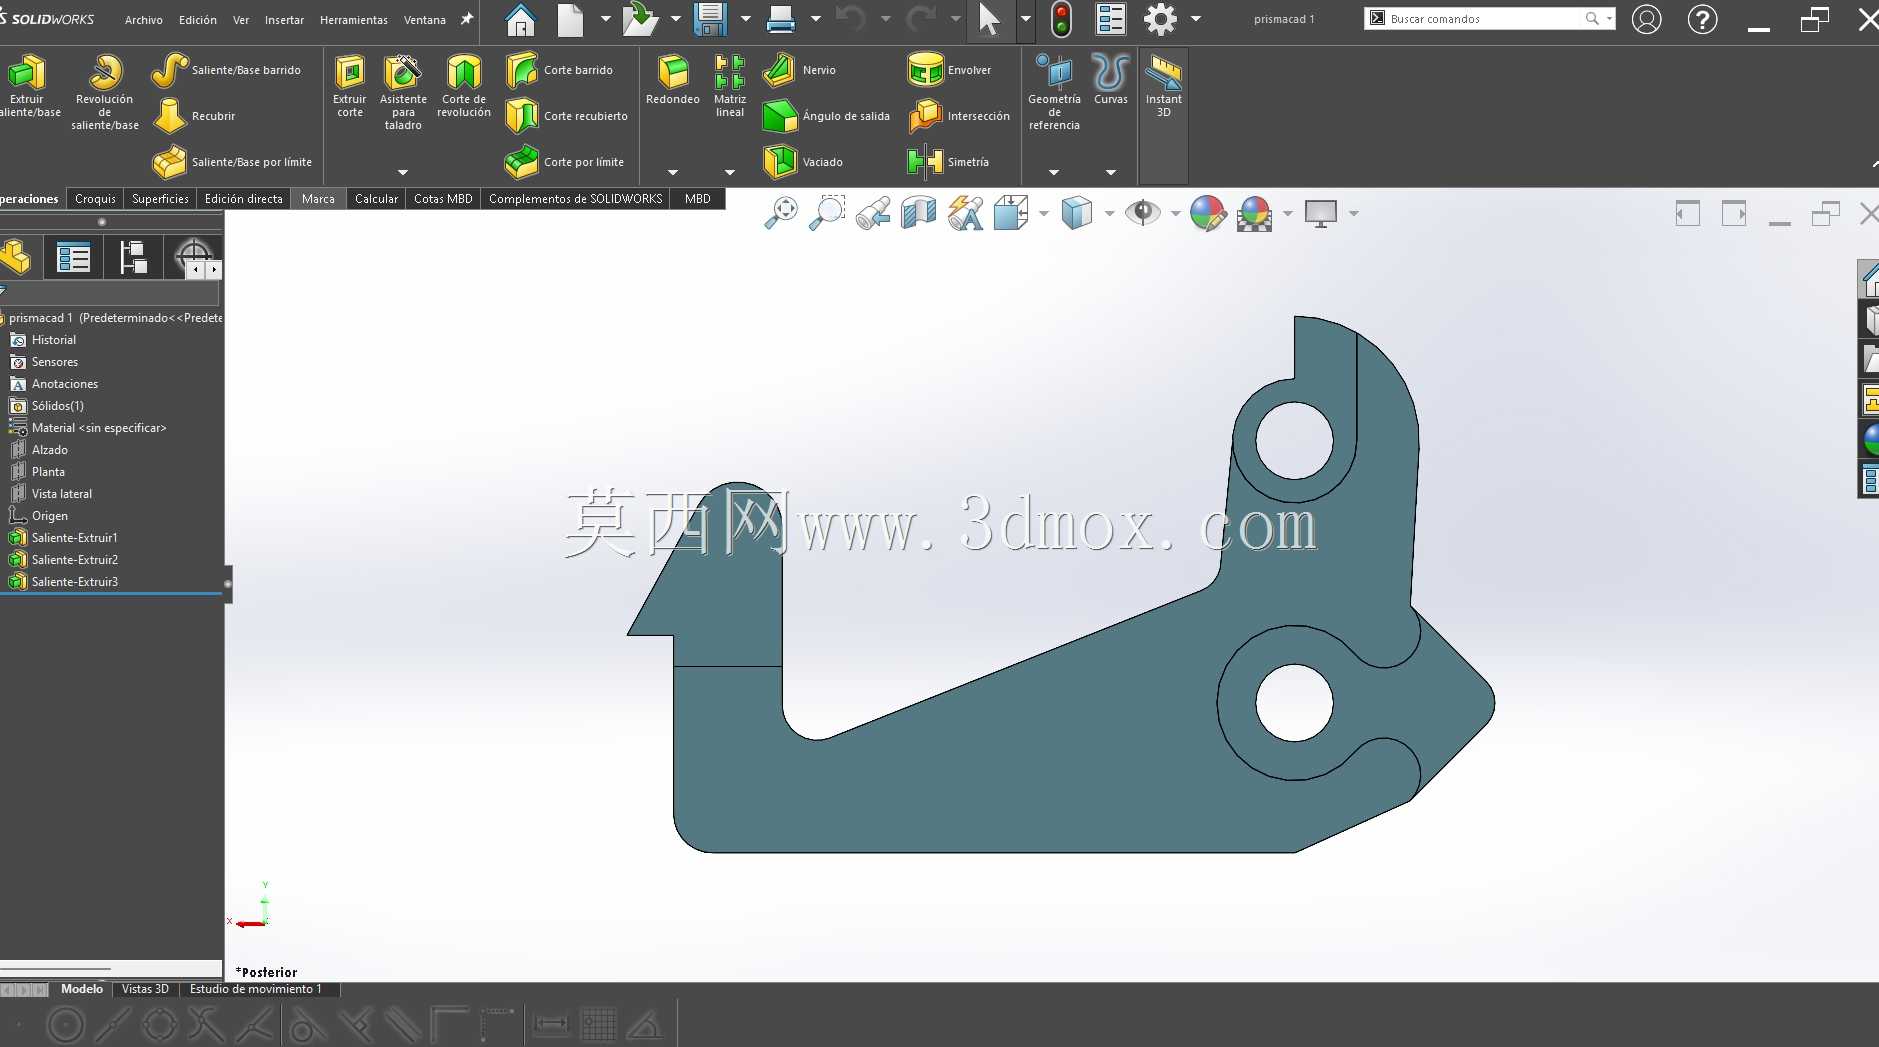Open Saliente/Base por límite tool
This screenshot has height=1047, width=1879.
[232, 162]
